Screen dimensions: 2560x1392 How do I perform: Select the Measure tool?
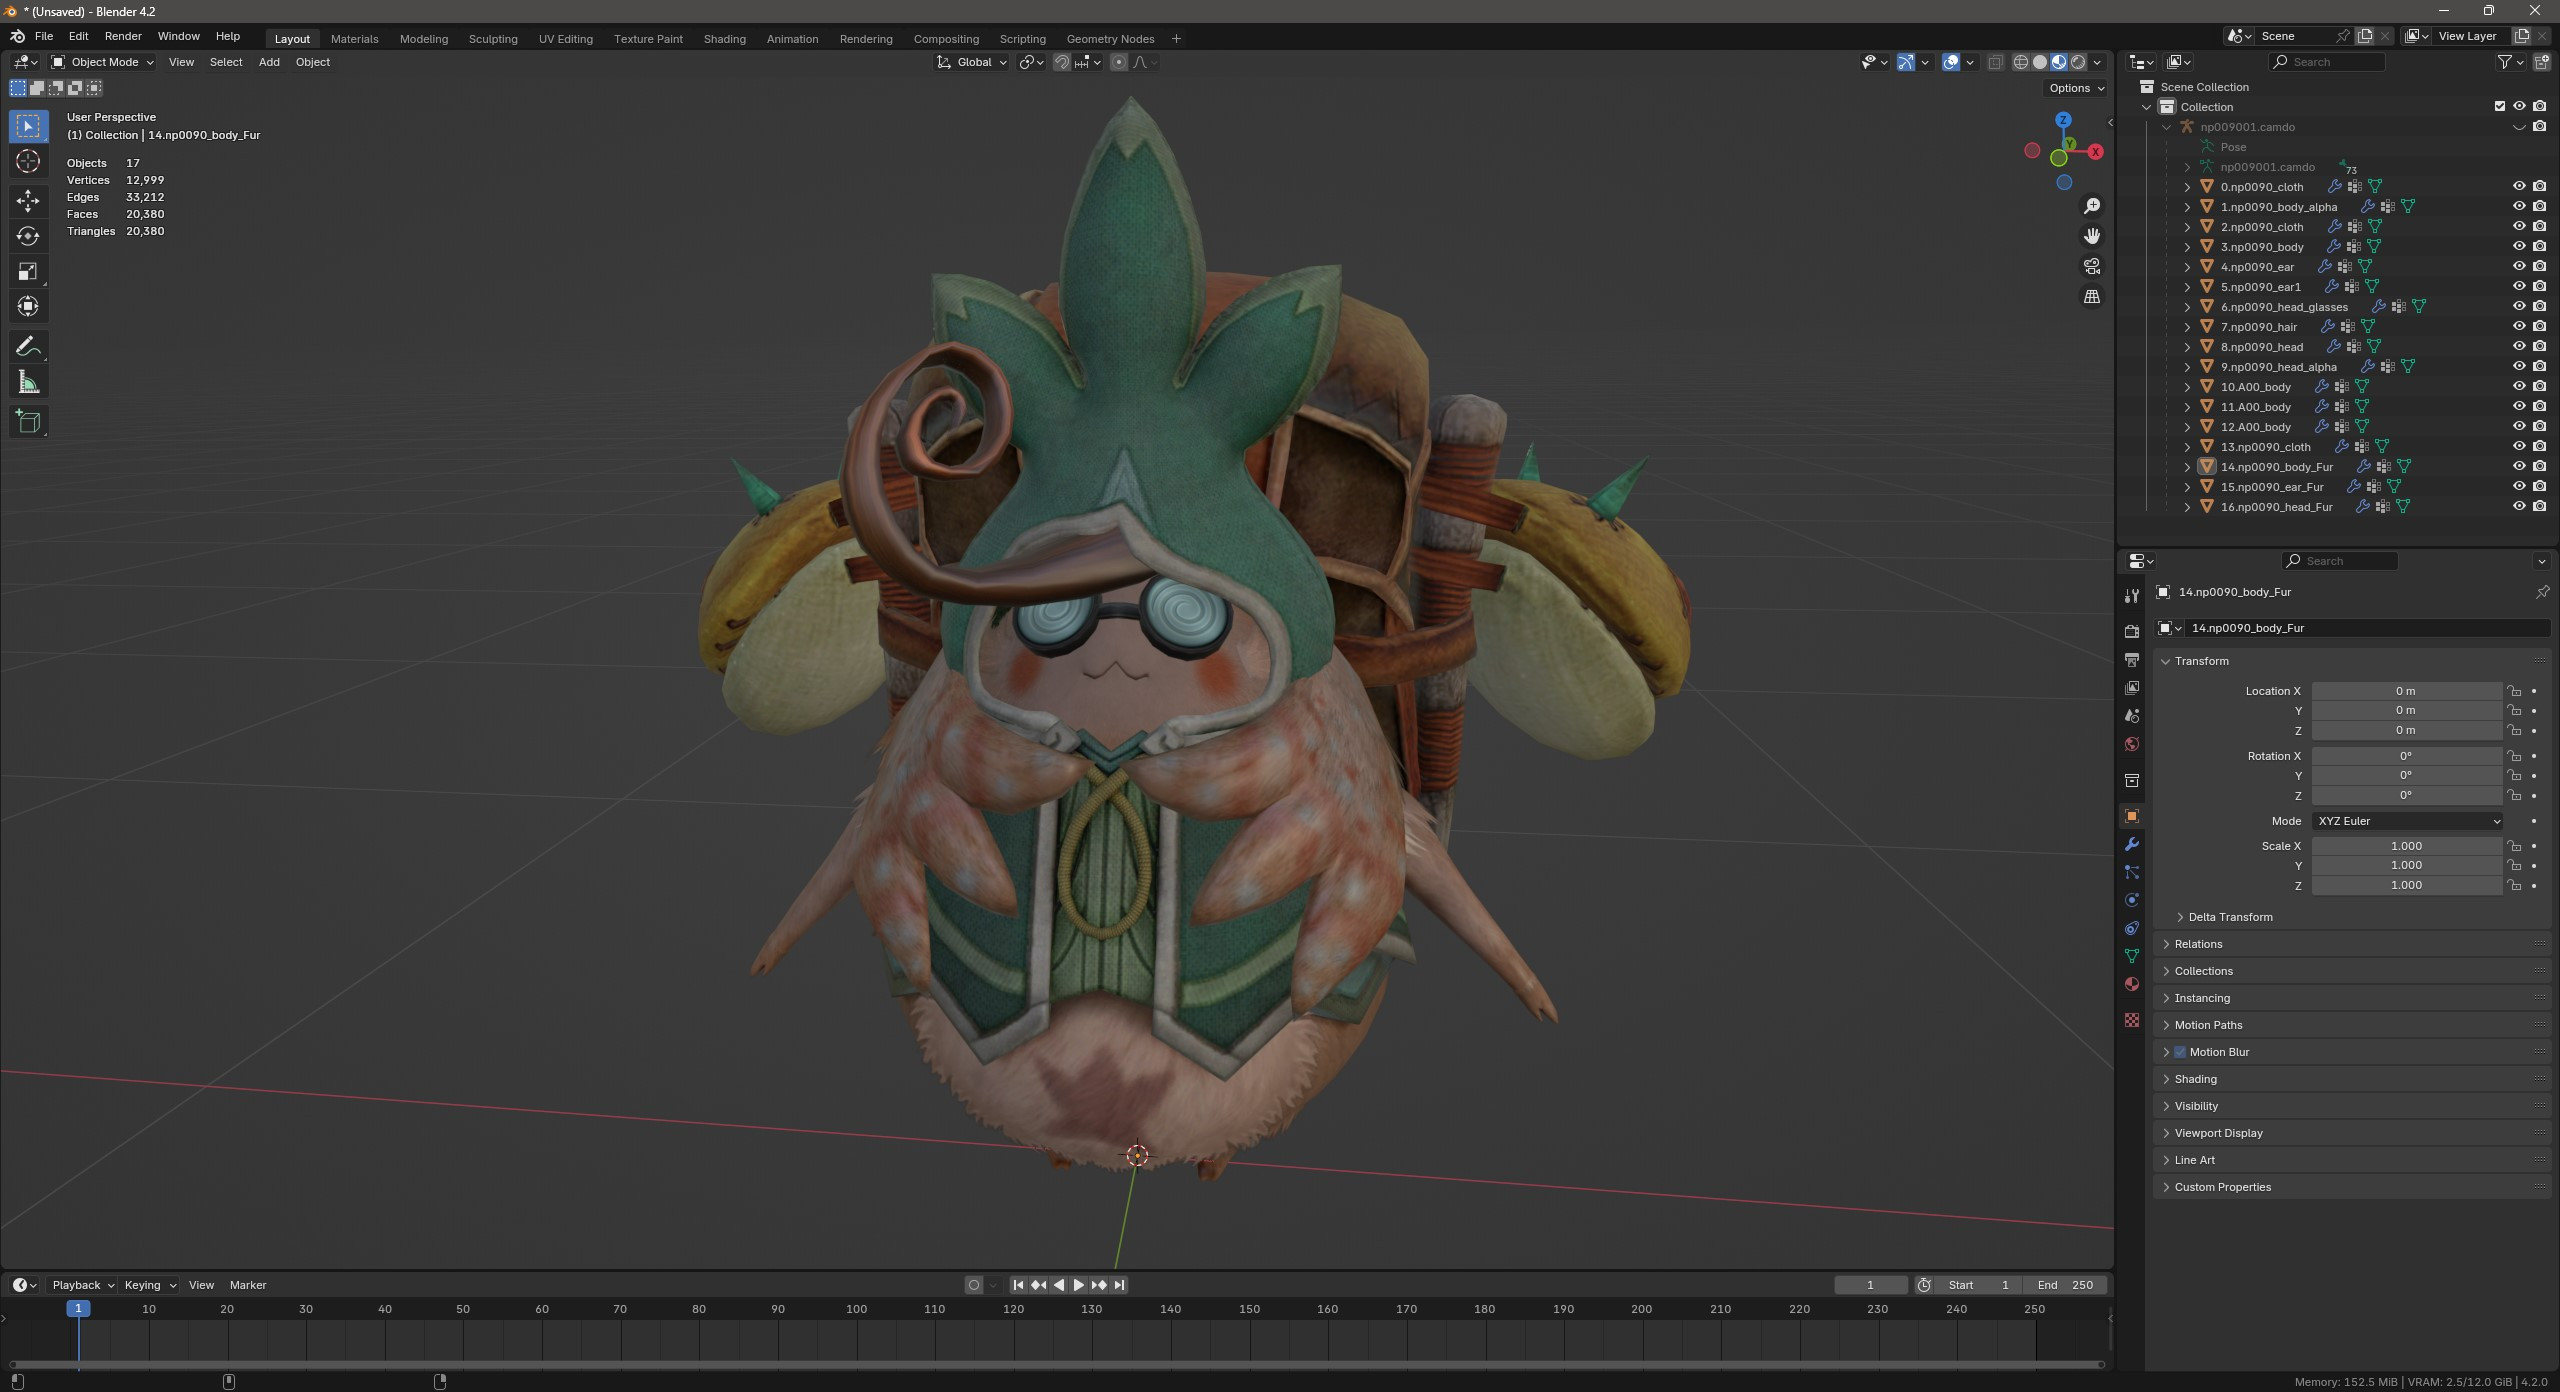(28, 381)
